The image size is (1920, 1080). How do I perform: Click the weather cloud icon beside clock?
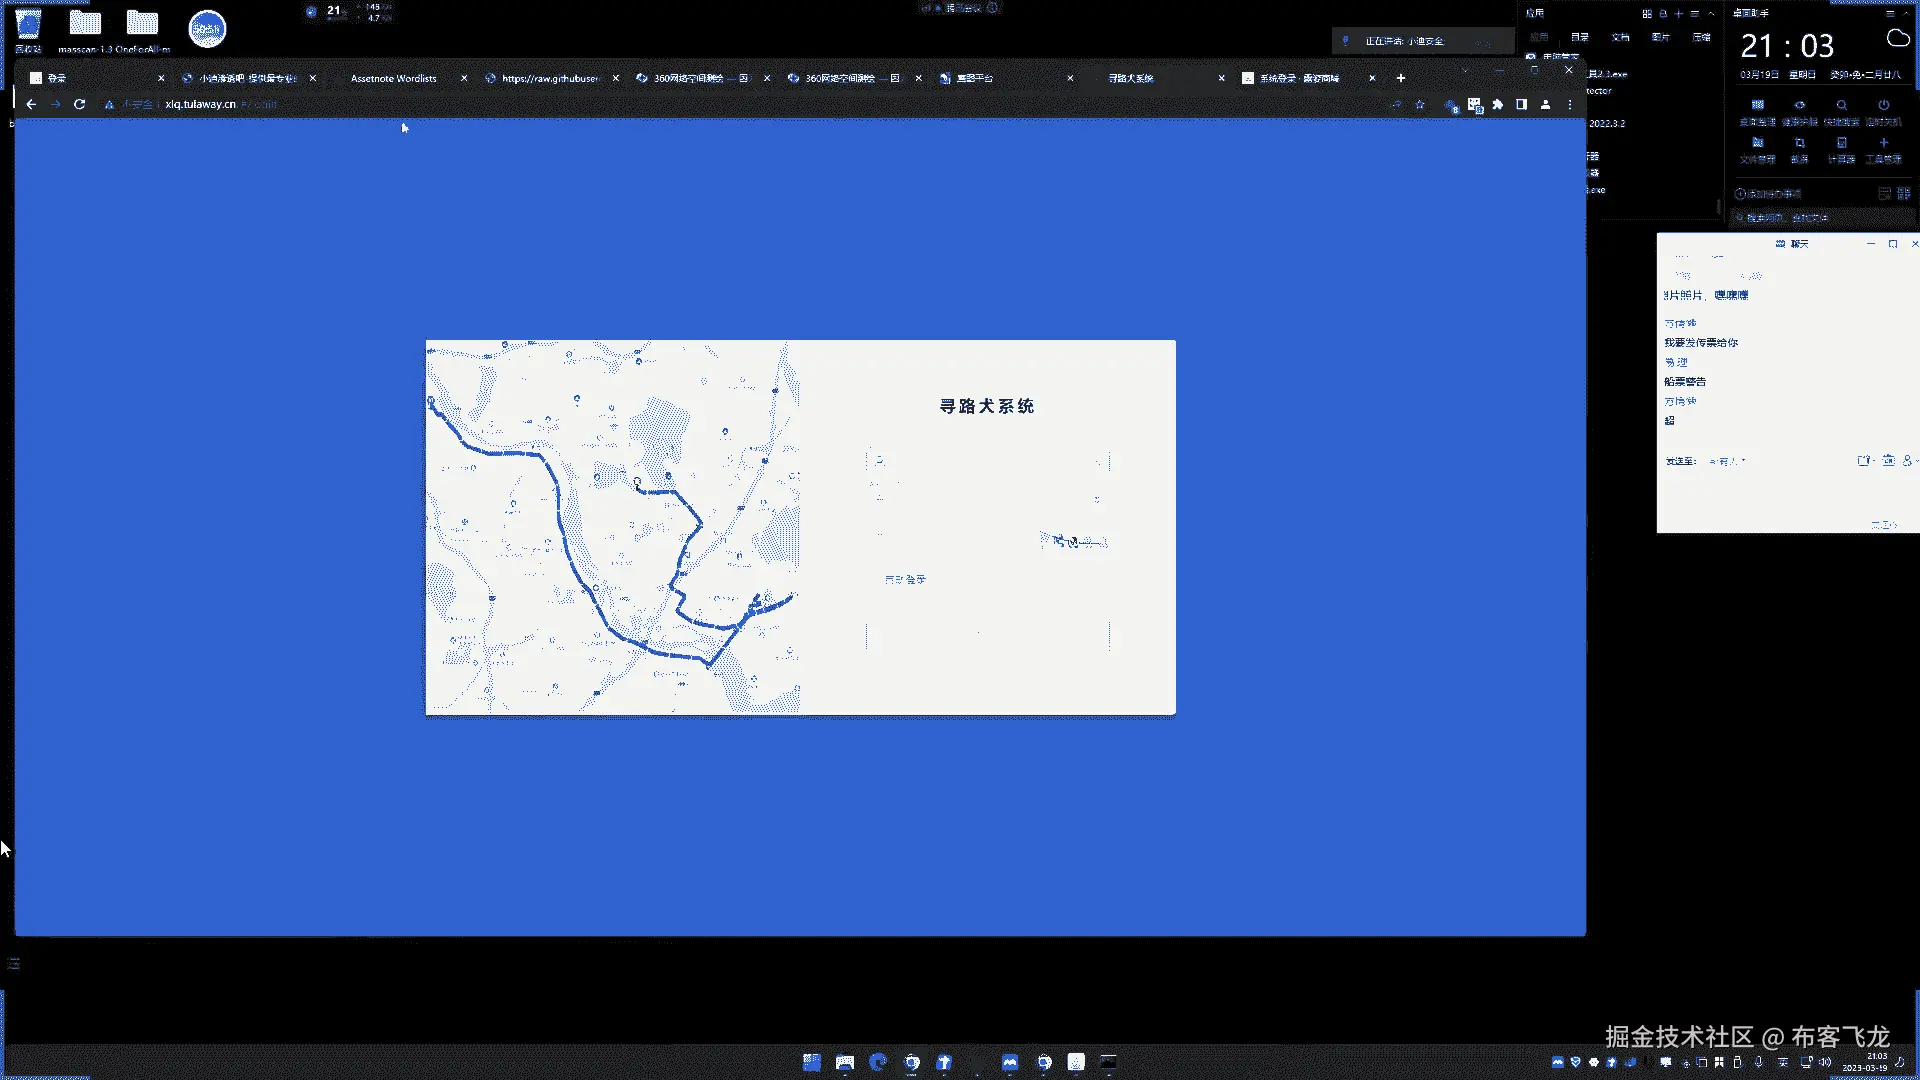1897,39
